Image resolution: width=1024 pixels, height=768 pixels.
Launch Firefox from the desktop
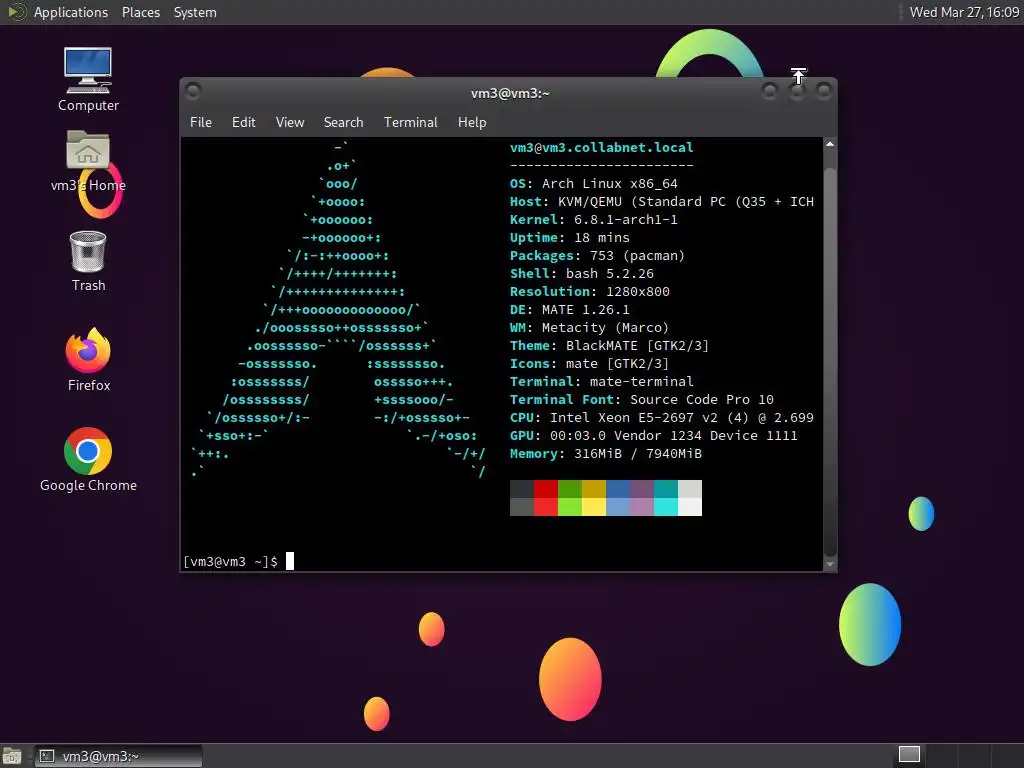click(x=88, y=360)
